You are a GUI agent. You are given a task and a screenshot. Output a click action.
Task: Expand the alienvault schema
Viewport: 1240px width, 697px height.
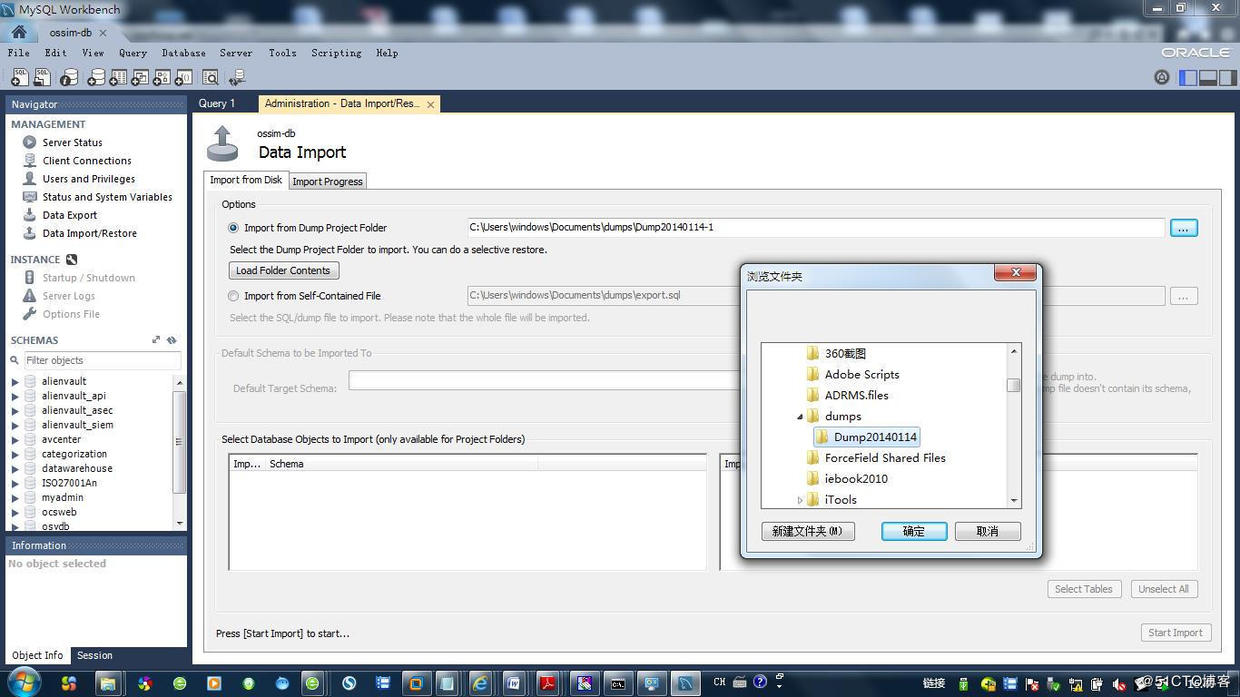pyautogui.click(x=15, y=381)
